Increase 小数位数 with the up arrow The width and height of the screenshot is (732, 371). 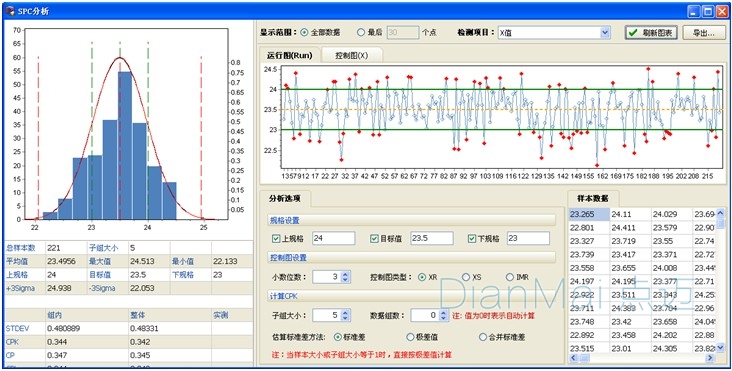click(x=345, y=274)
